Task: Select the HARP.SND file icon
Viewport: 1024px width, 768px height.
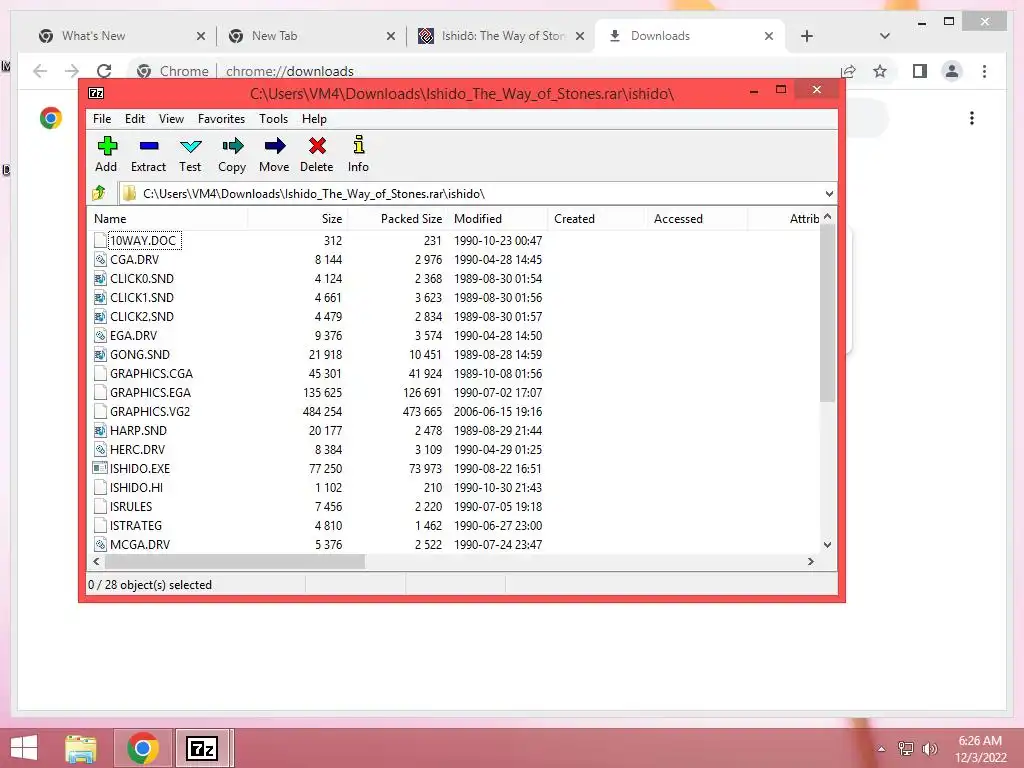Action: click(x=100, y=430)
